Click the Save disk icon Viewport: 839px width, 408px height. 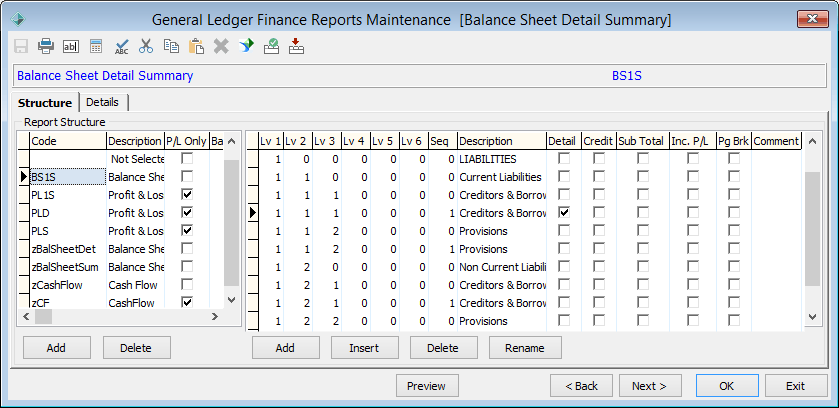pos(21,47)
